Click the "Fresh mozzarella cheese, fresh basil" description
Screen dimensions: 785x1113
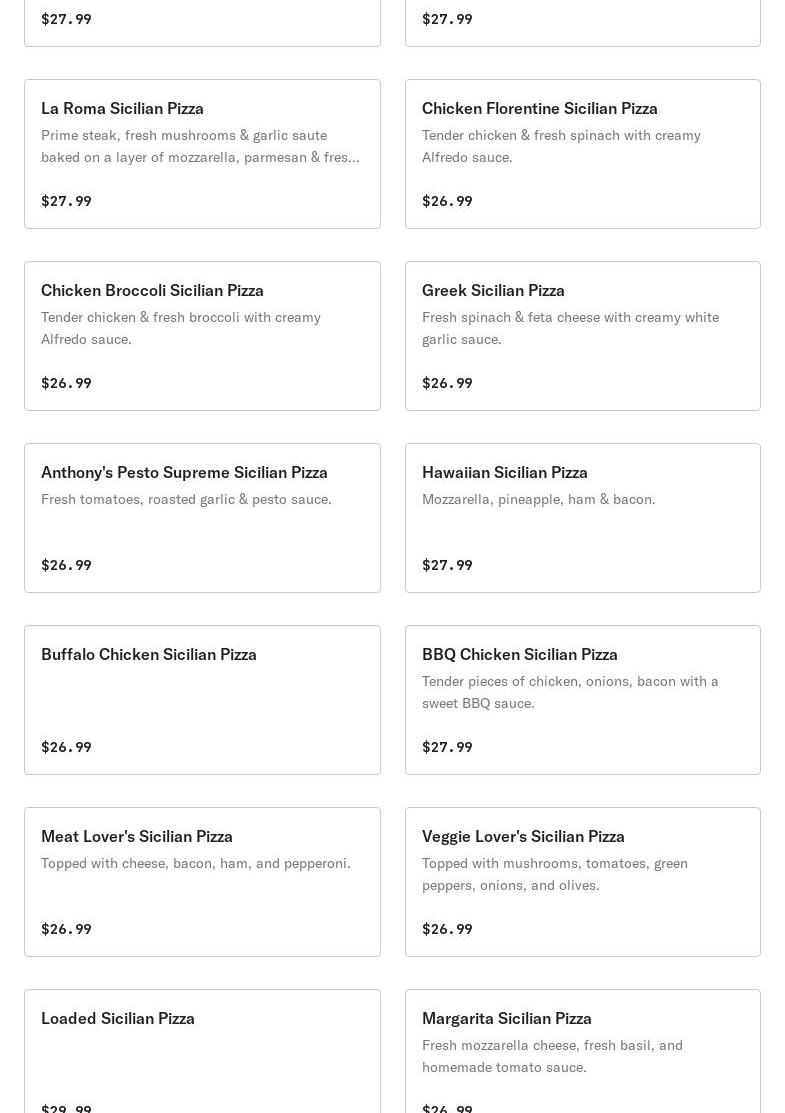pyautogui.click(x=552, y=1056)
